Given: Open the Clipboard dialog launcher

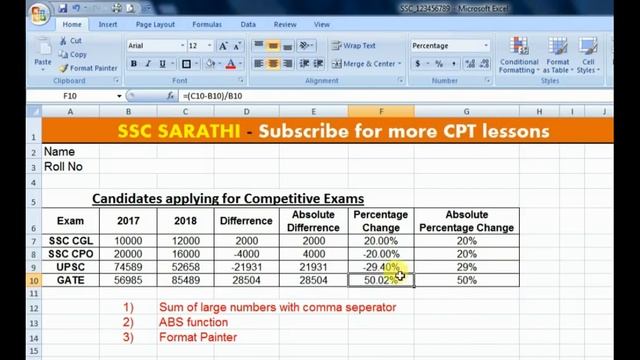Looking at the screenshot, I should (x=116, y=81).
